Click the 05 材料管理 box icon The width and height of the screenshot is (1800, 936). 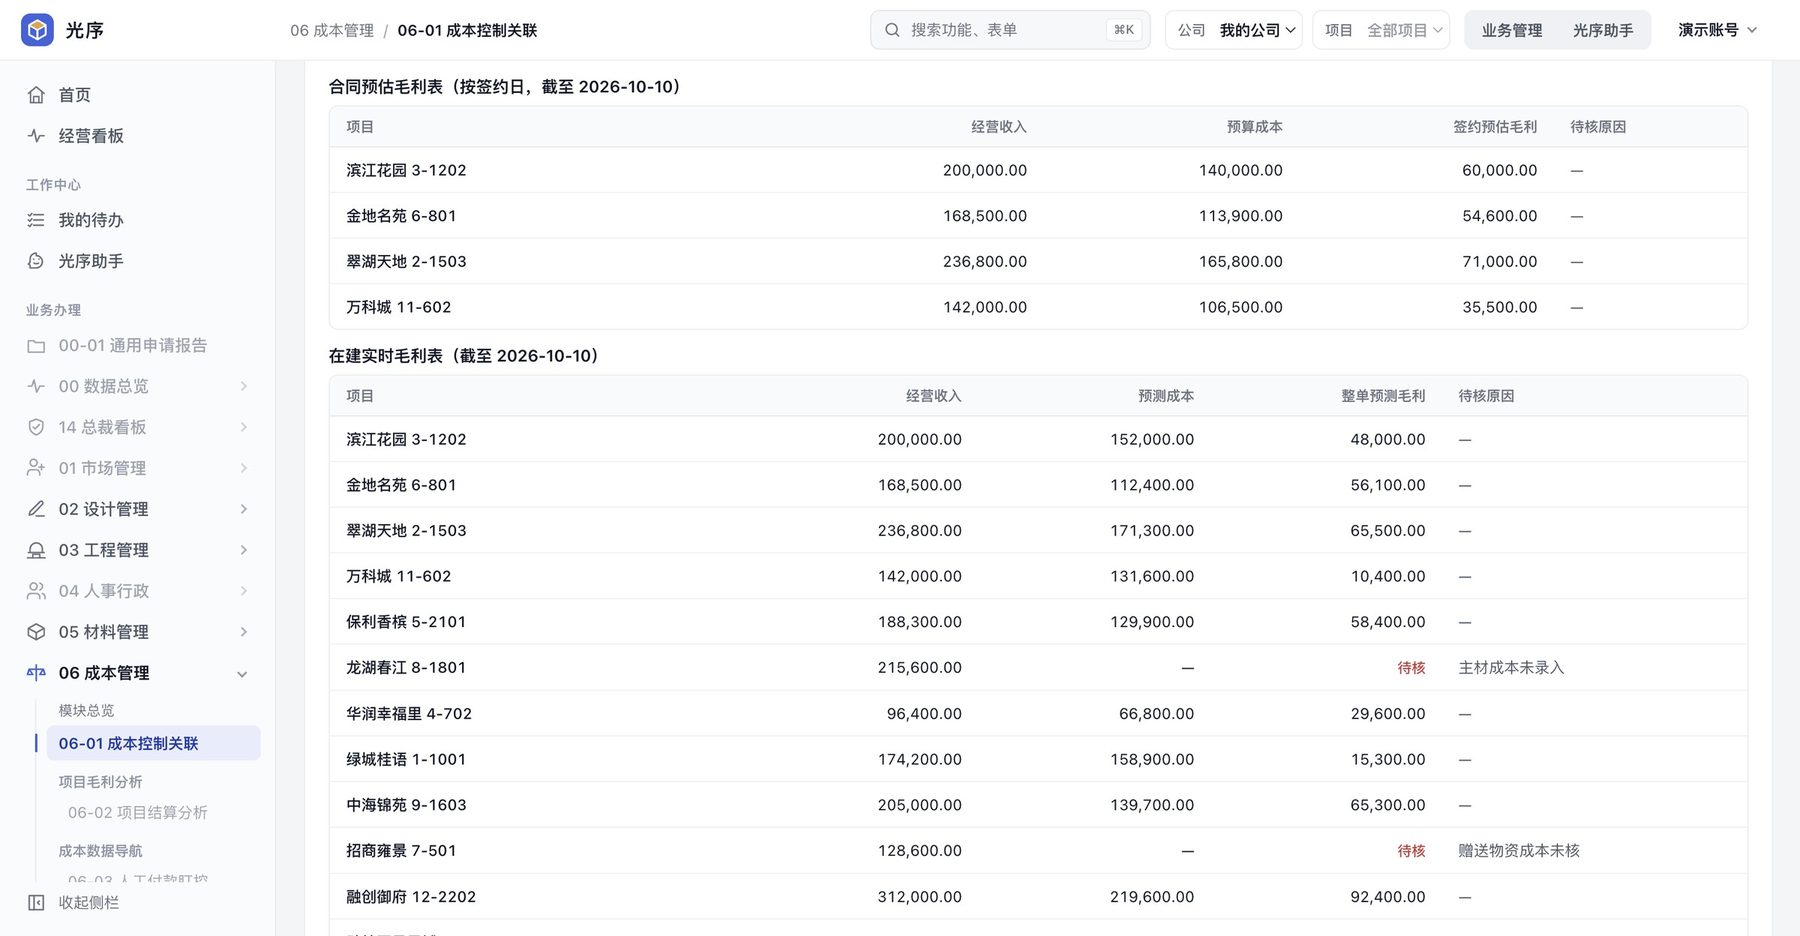coord(36,632)
